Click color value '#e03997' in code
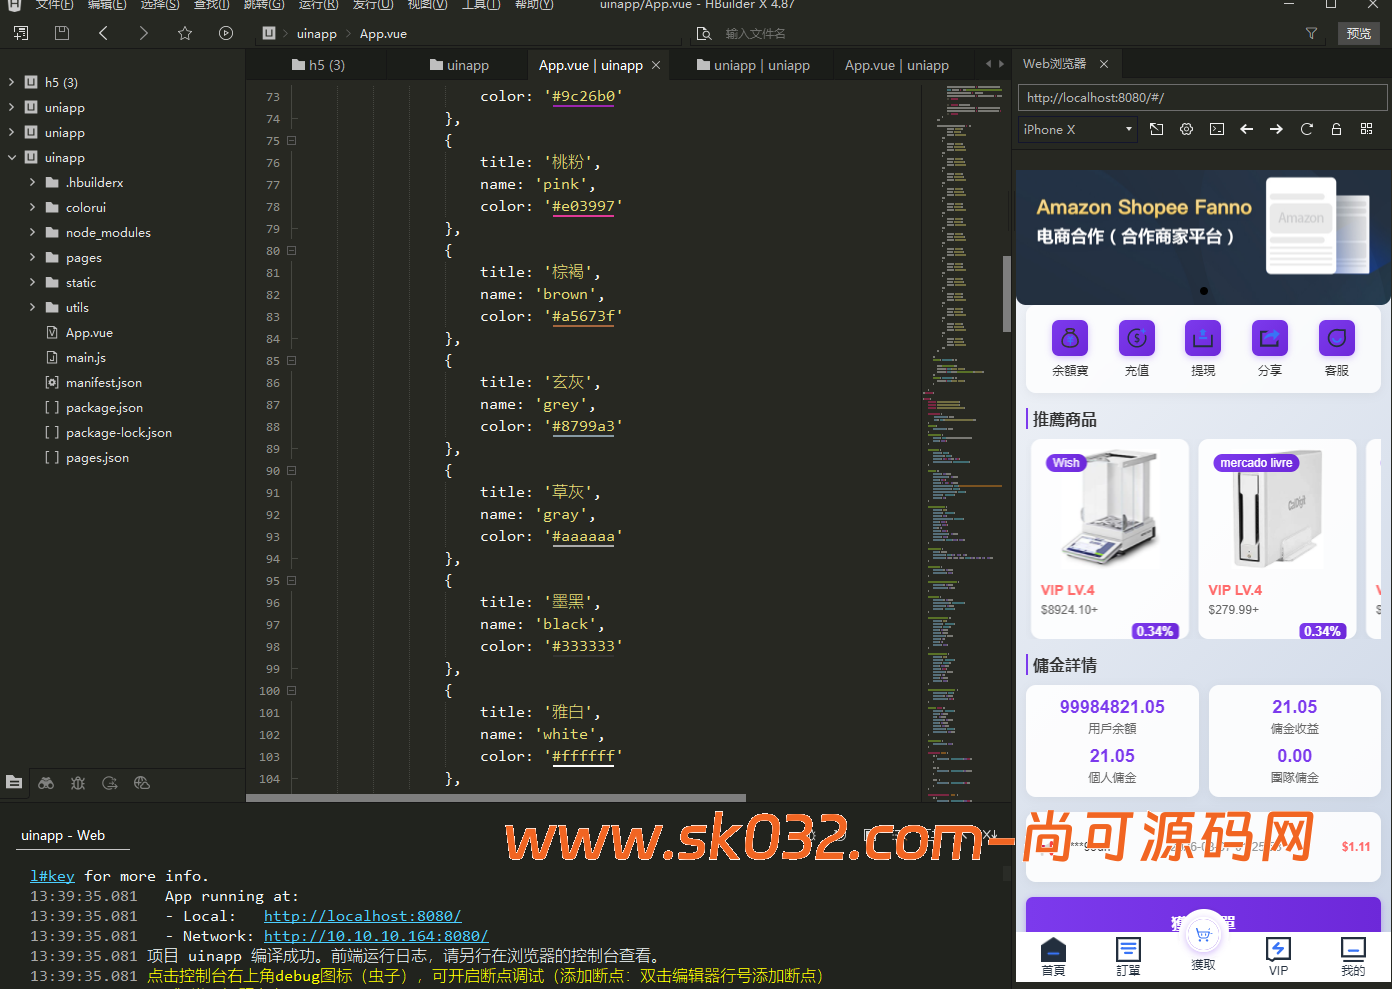 pos(583,206)
